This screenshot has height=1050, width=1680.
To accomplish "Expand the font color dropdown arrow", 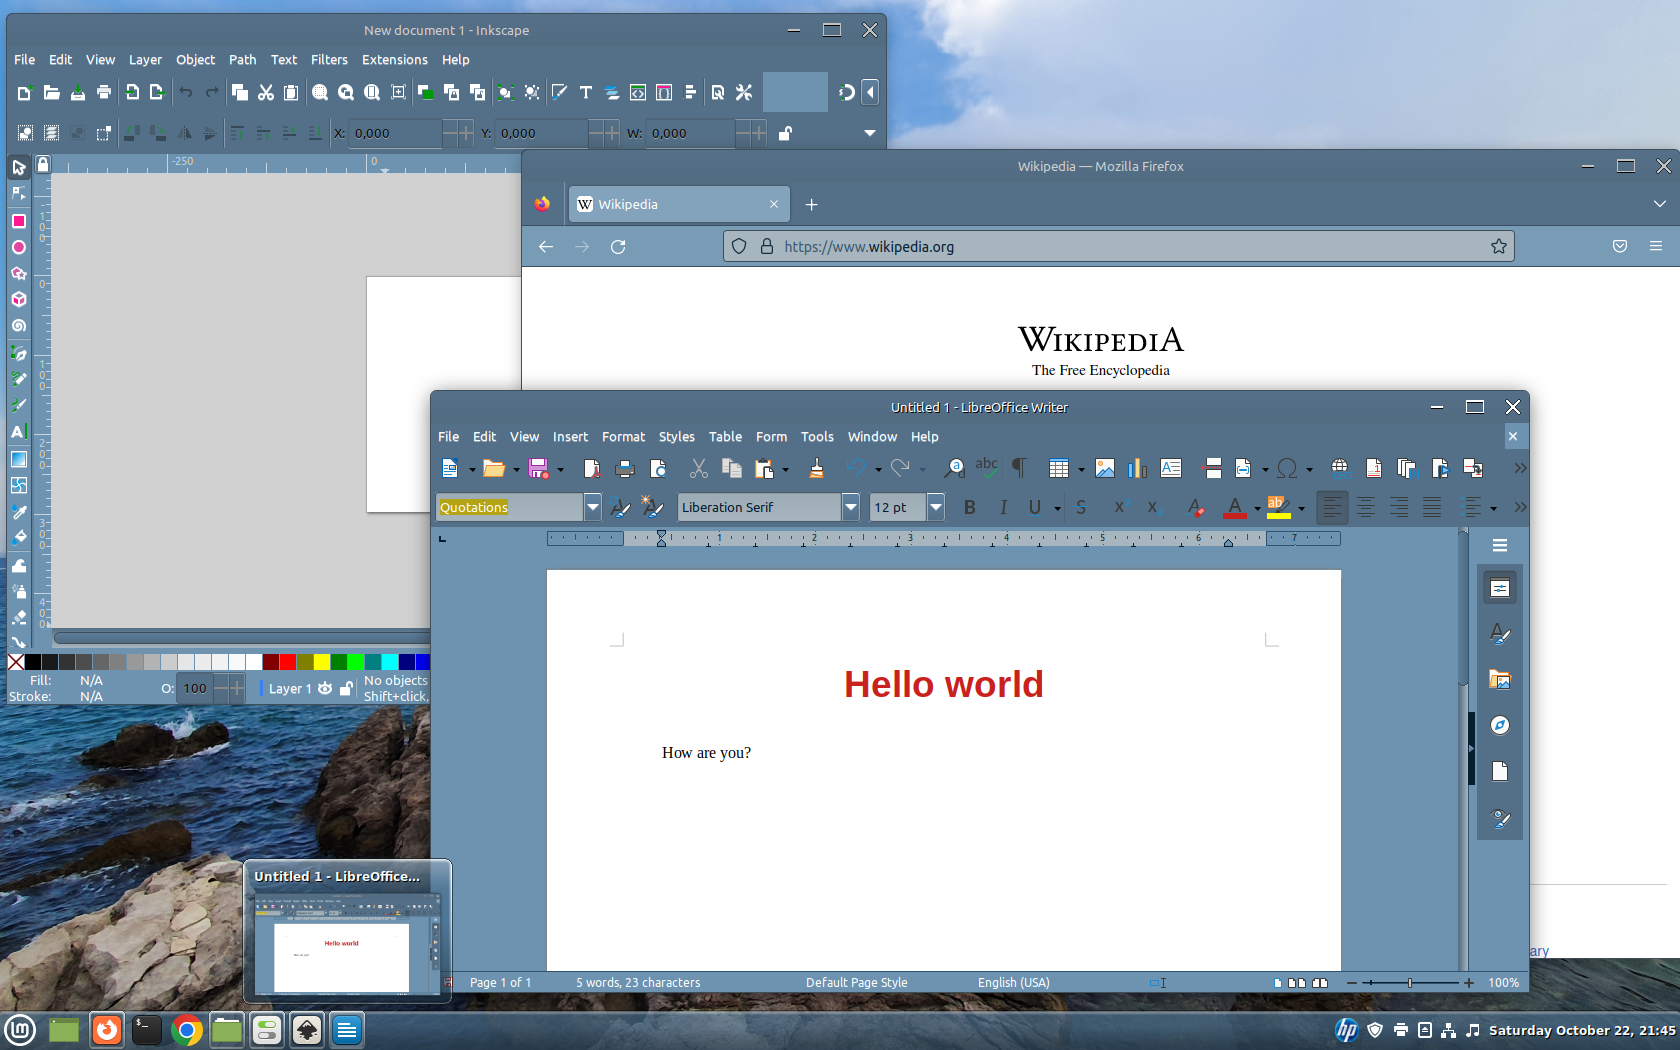I will pos(1257,508).
